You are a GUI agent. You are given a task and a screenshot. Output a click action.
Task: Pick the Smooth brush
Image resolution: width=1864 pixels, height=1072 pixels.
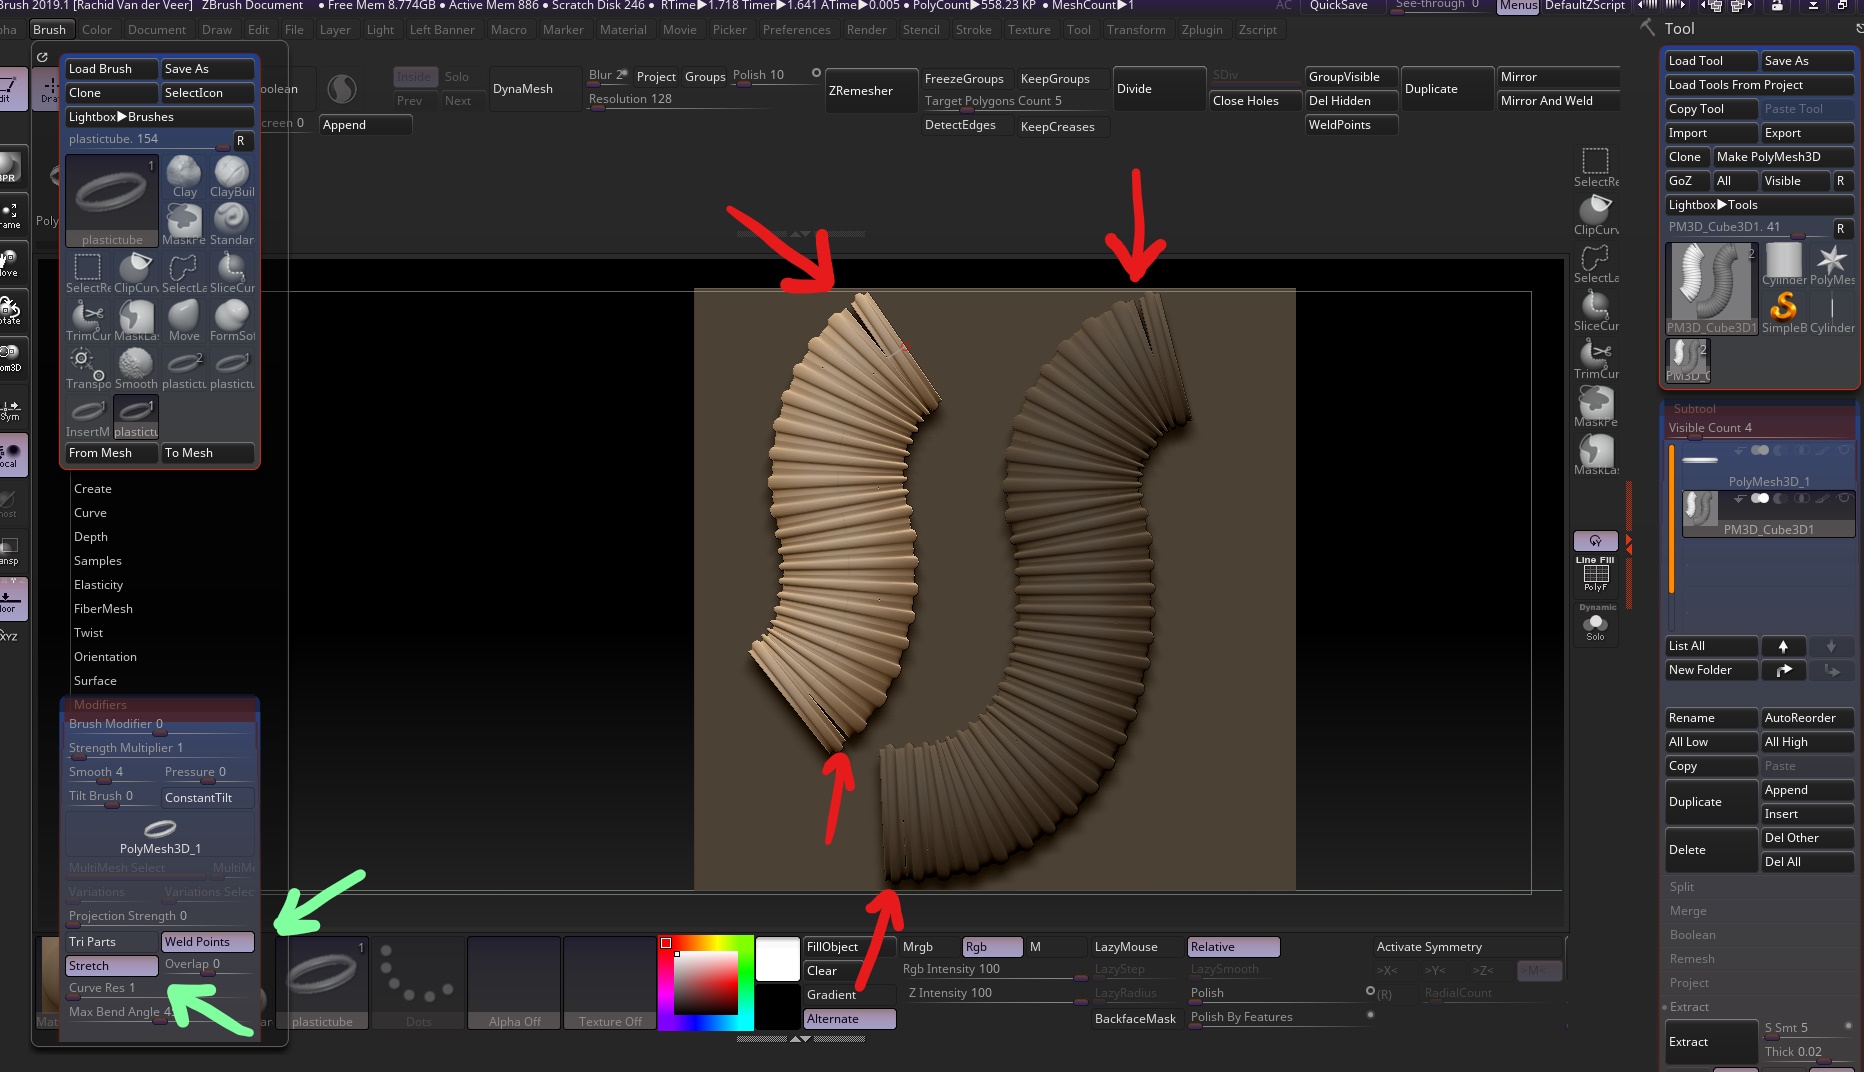coord(136,367)
